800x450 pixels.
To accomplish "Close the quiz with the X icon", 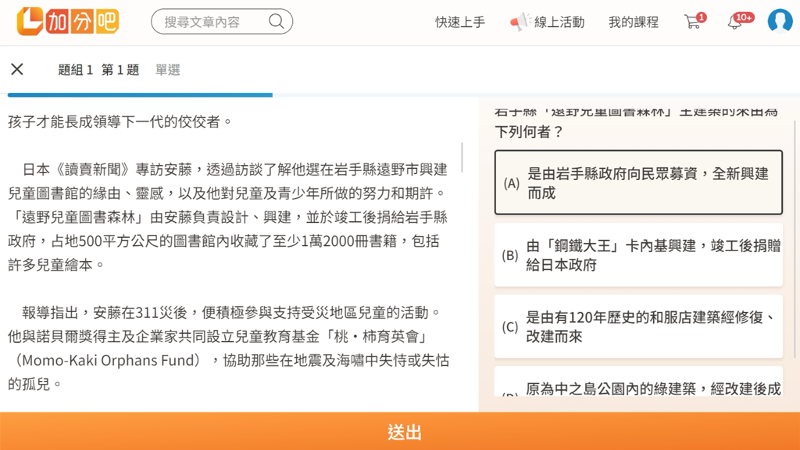I will (x=17, y=69).
